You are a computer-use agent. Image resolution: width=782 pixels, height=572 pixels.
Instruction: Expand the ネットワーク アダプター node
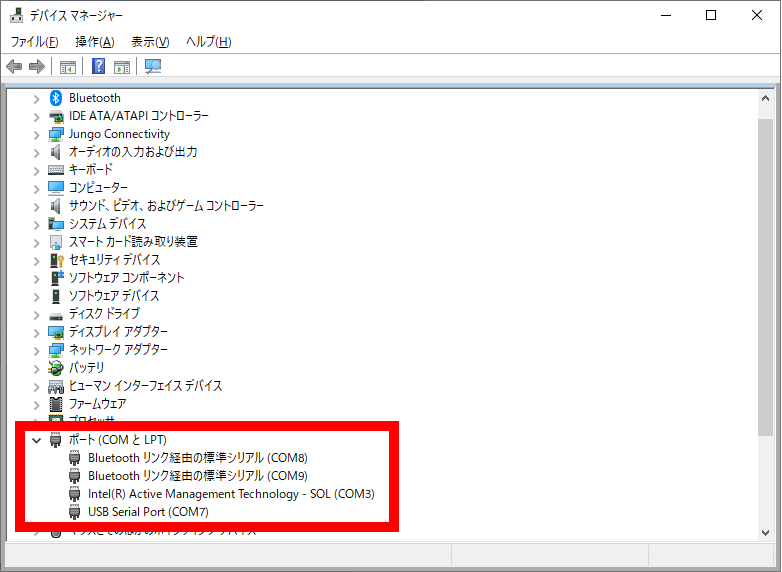pyautogui.click(x=37, y=350)
